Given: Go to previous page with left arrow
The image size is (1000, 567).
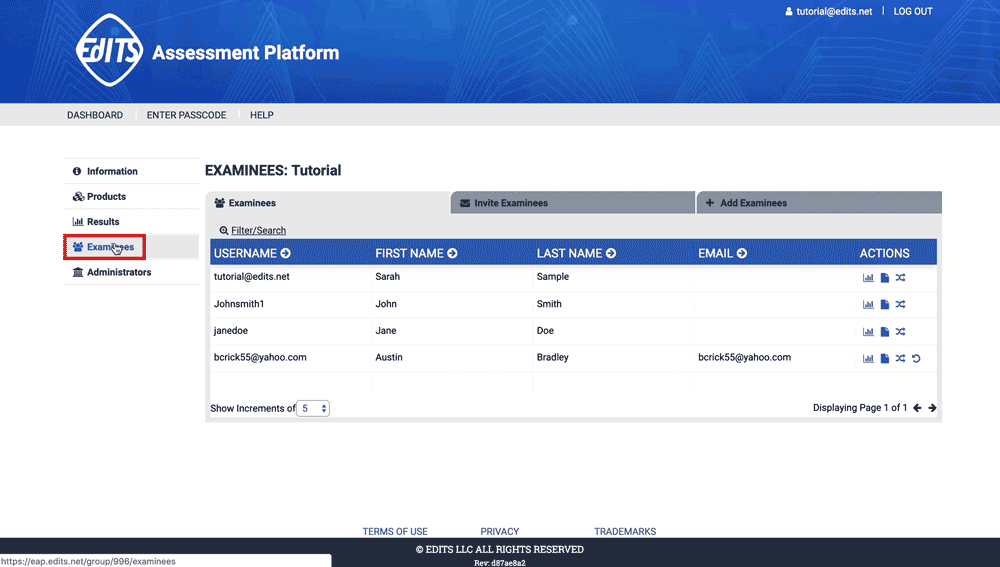Looking at the screenshot, I should pos(917,408).
